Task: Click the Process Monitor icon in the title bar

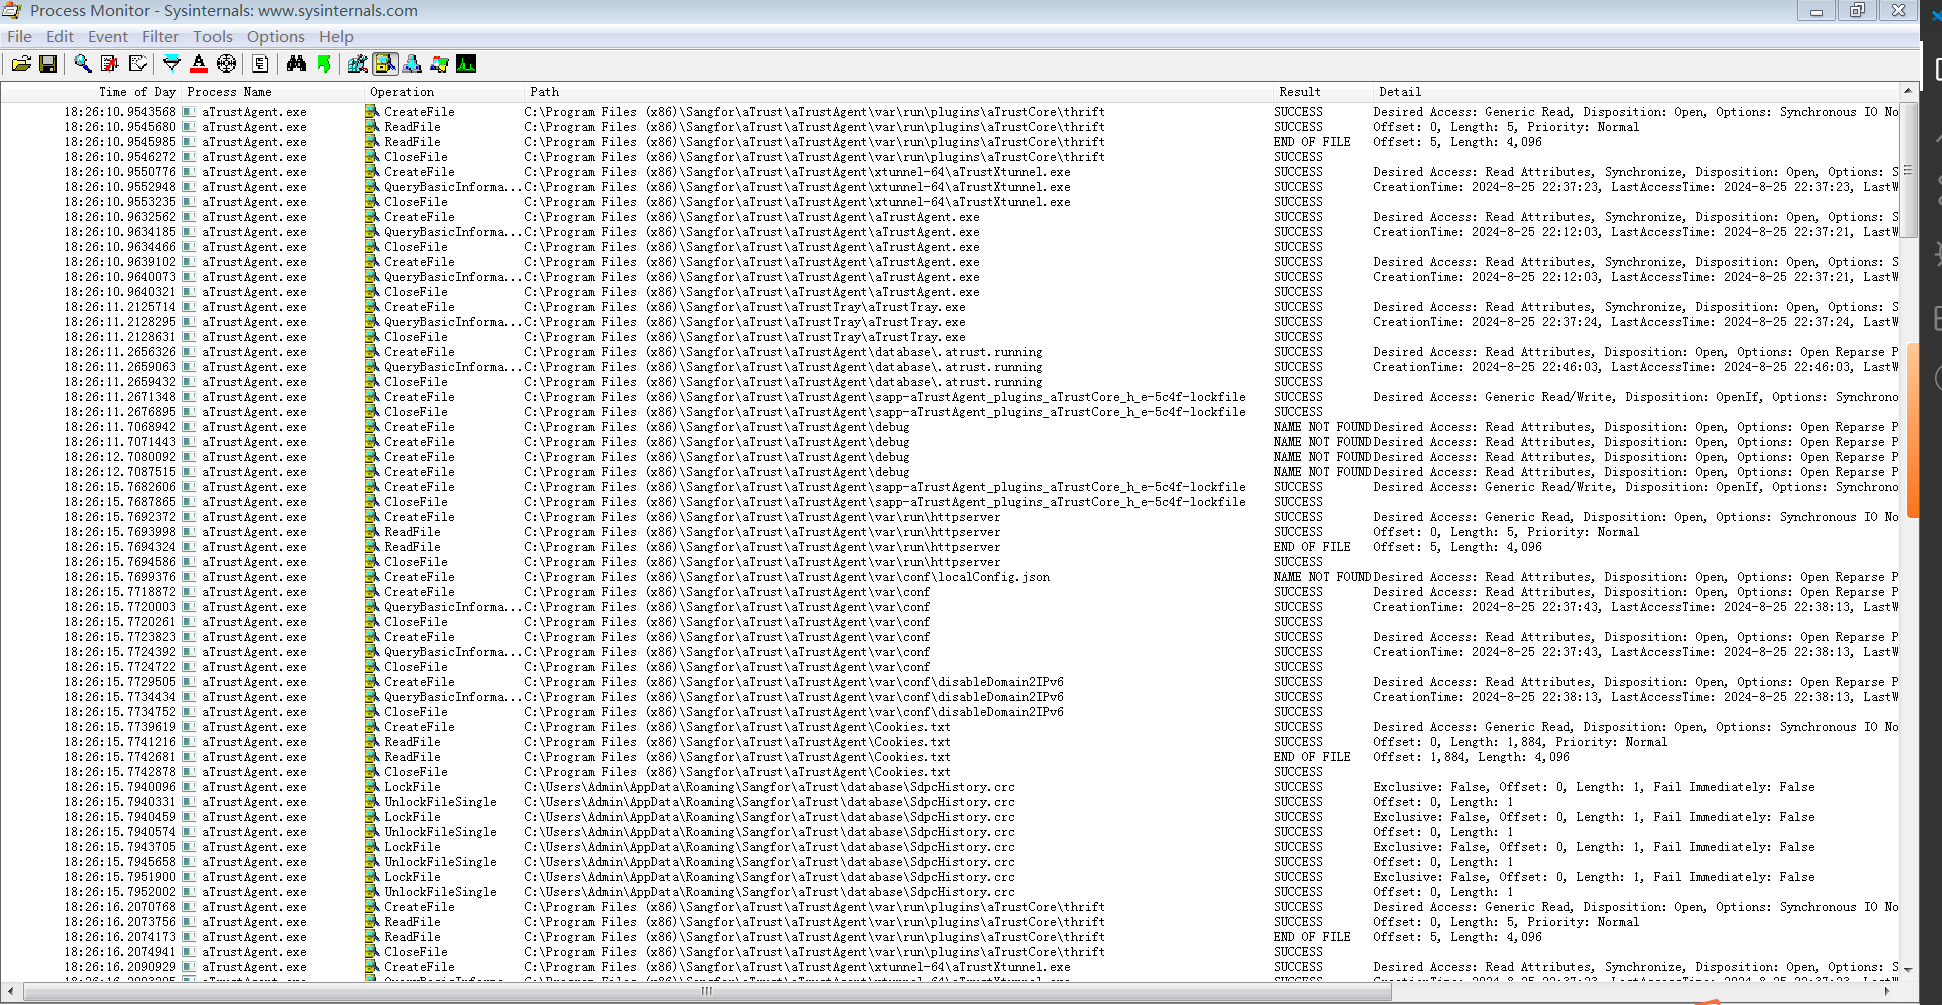Action: pyautogui.click(x=12, y=10)
